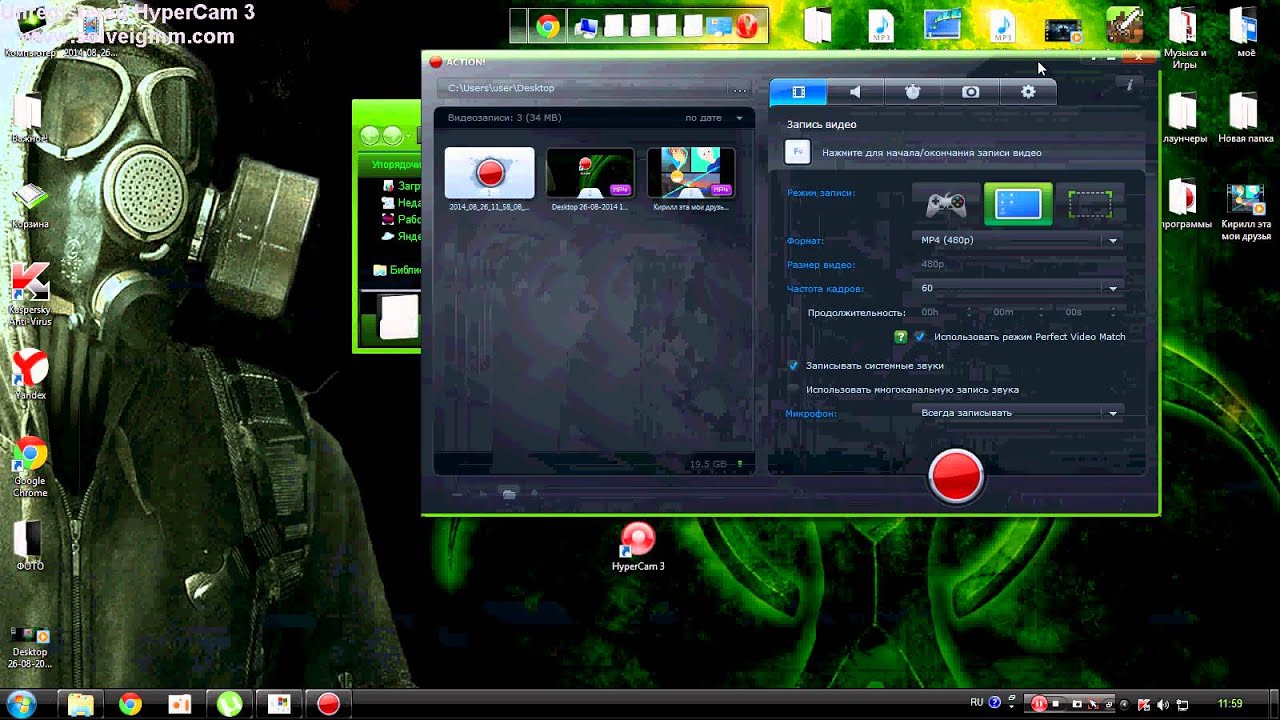Open the 'Desktop 26-08-20...' desktop video file
1280x720 pixels.
pos(30,647)
